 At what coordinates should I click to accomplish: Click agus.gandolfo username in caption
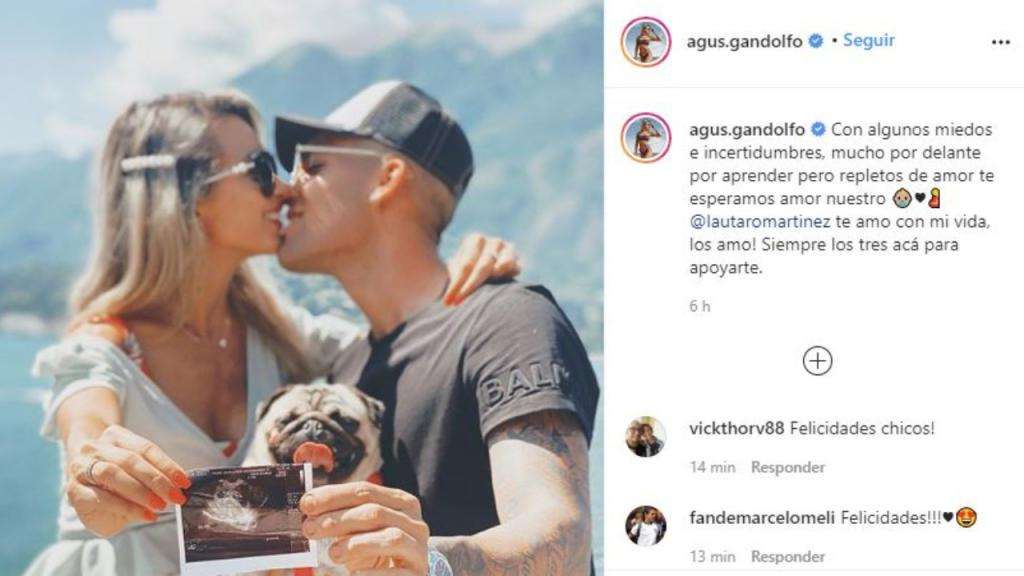(x=747, y=129)
